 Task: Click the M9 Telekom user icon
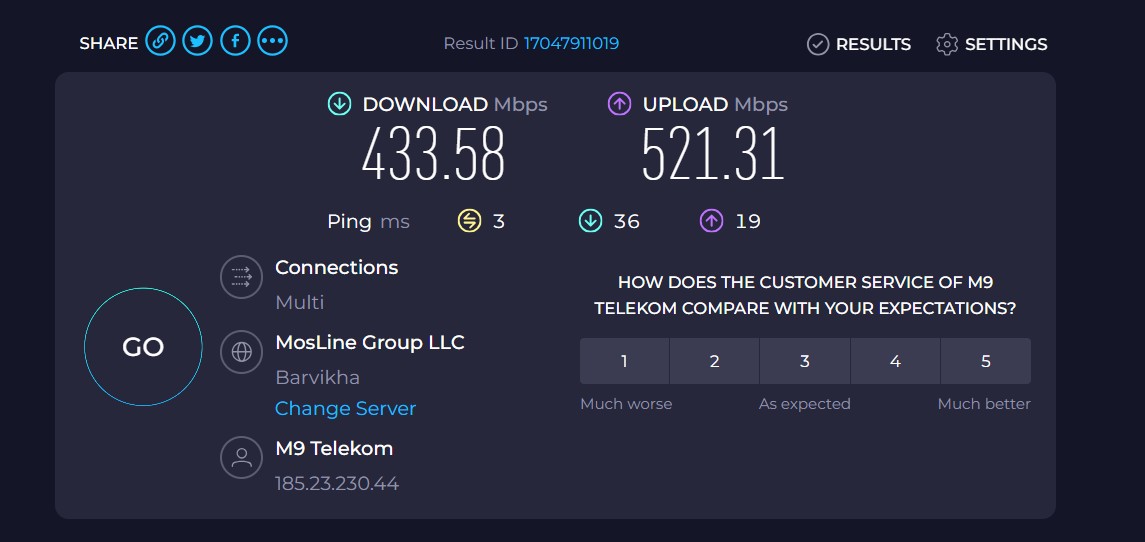(x=242, y=458)
